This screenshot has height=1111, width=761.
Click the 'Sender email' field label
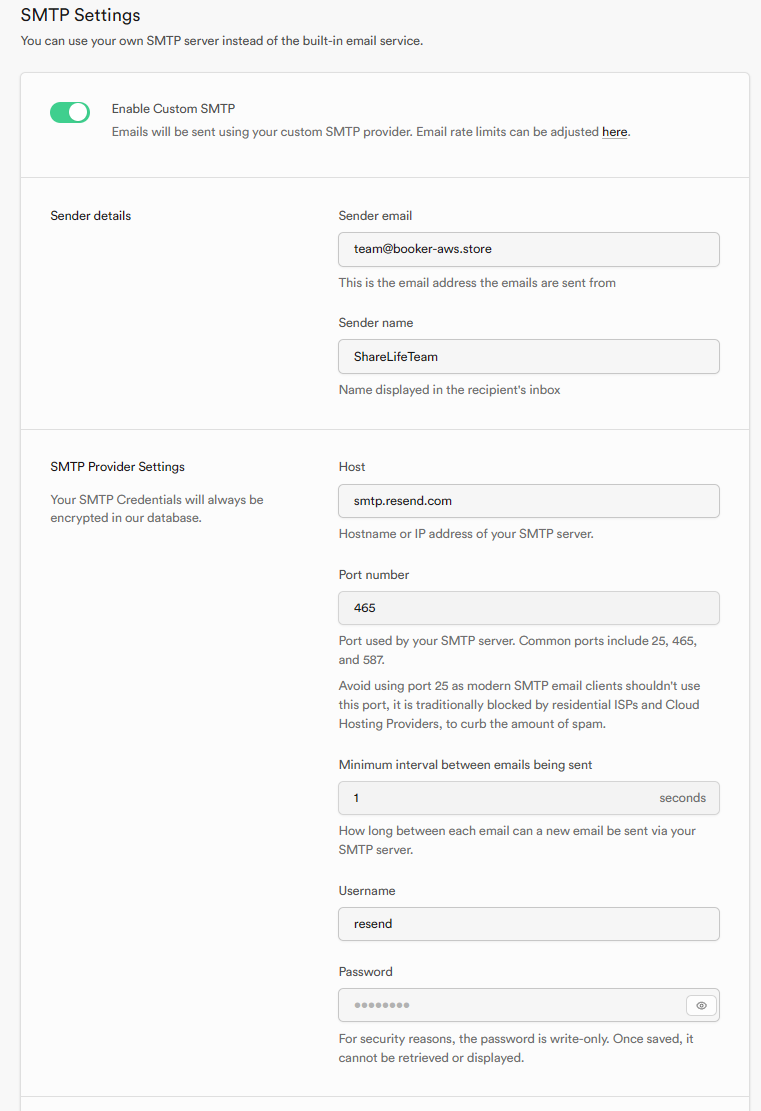(375, 216)
